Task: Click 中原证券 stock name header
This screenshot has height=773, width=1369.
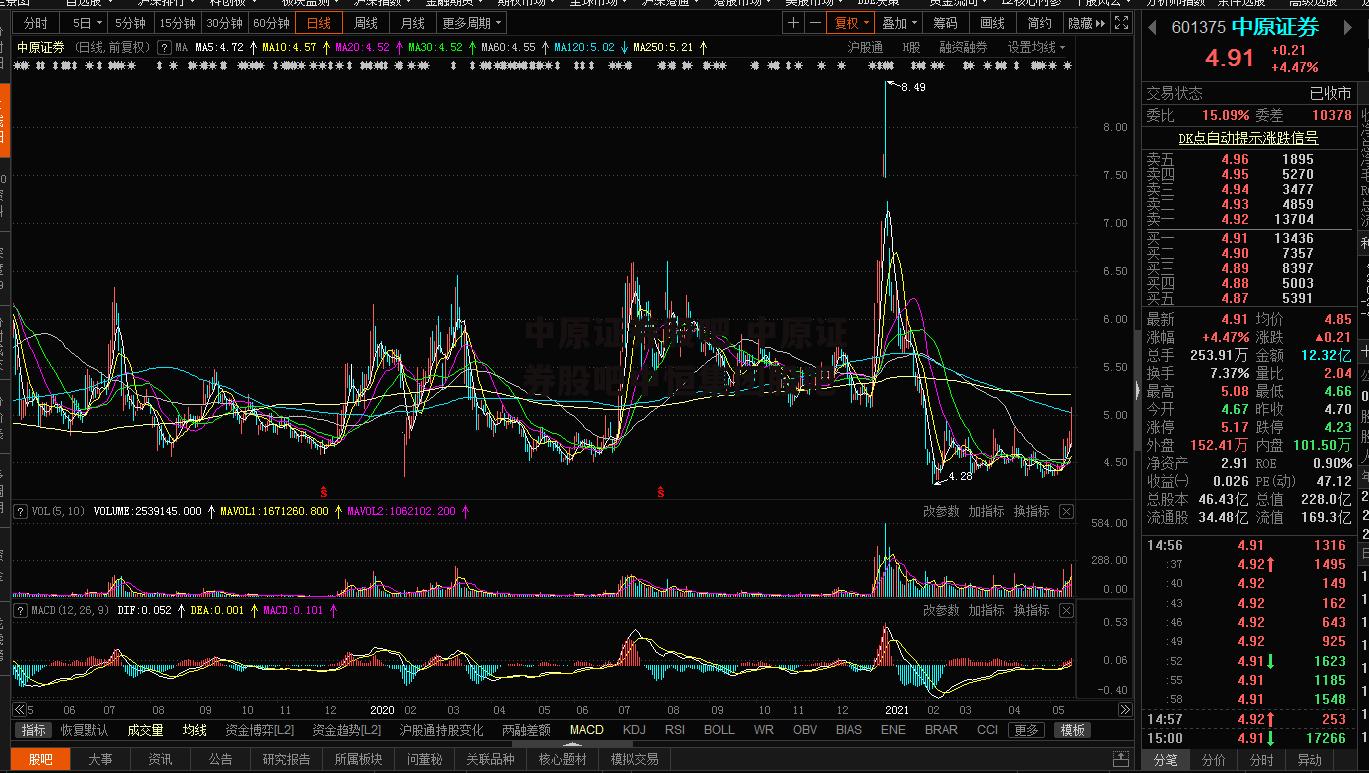Action: point(1274,28)
